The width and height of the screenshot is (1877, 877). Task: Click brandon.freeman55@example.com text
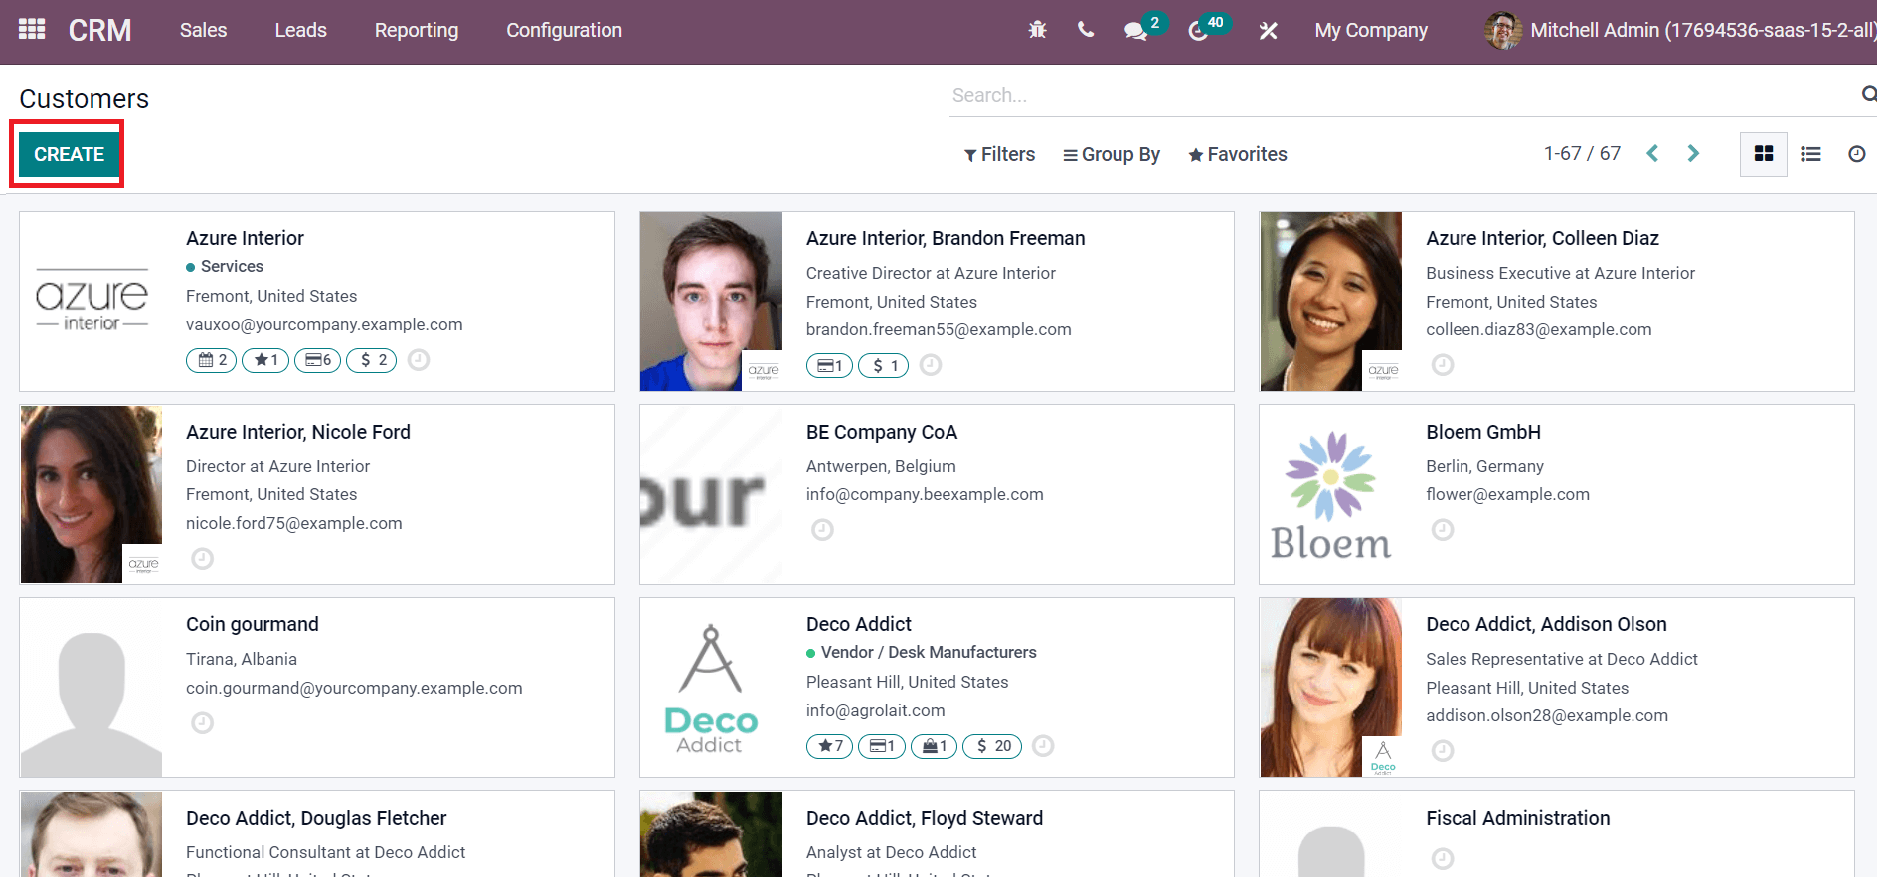pyautogui.click(x=939, y=329)
